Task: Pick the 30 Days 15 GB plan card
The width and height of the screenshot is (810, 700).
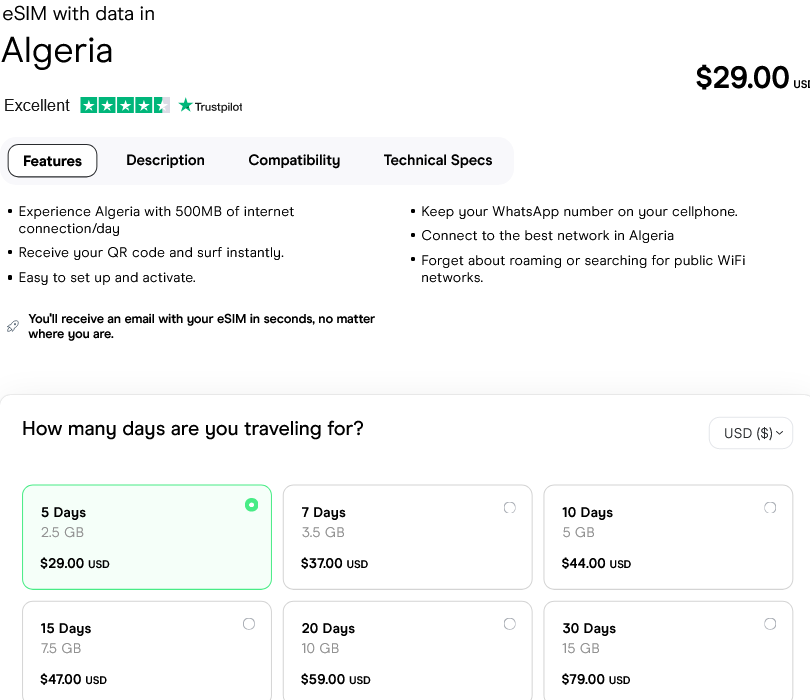Action: pyautogui.click(x=667, y=652)
